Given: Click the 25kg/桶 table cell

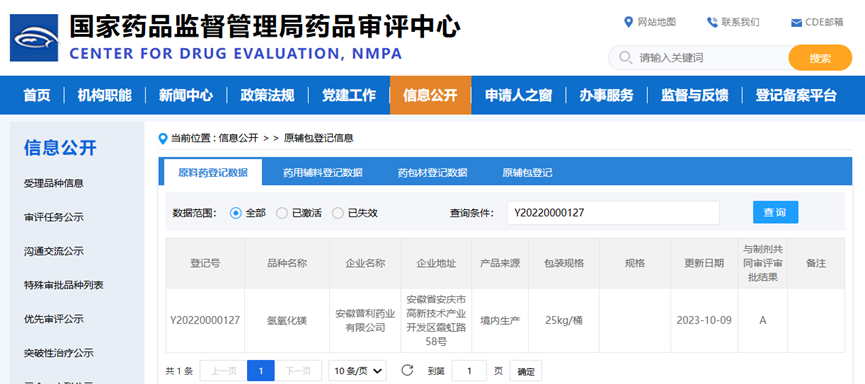Looking at the screenshot, I should coord(563,320).
